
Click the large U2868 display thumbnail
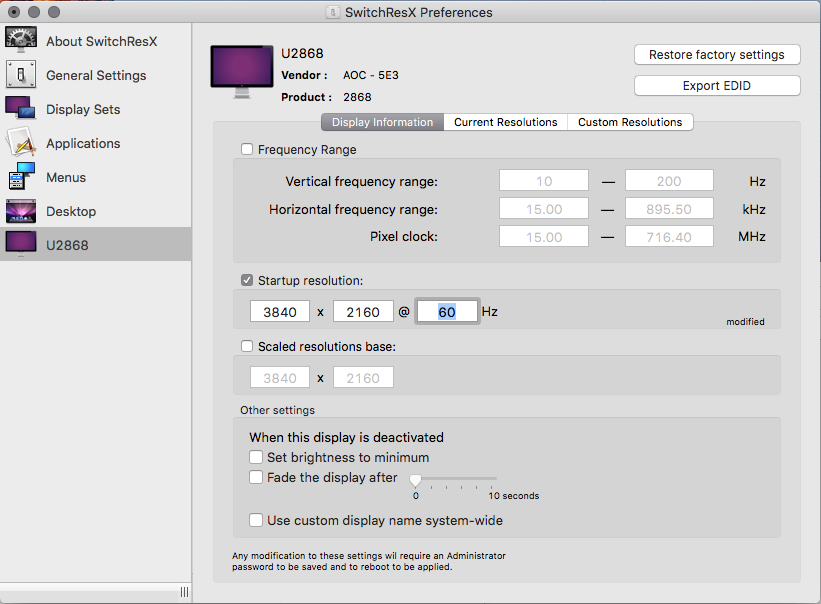[x=242, y=71]
